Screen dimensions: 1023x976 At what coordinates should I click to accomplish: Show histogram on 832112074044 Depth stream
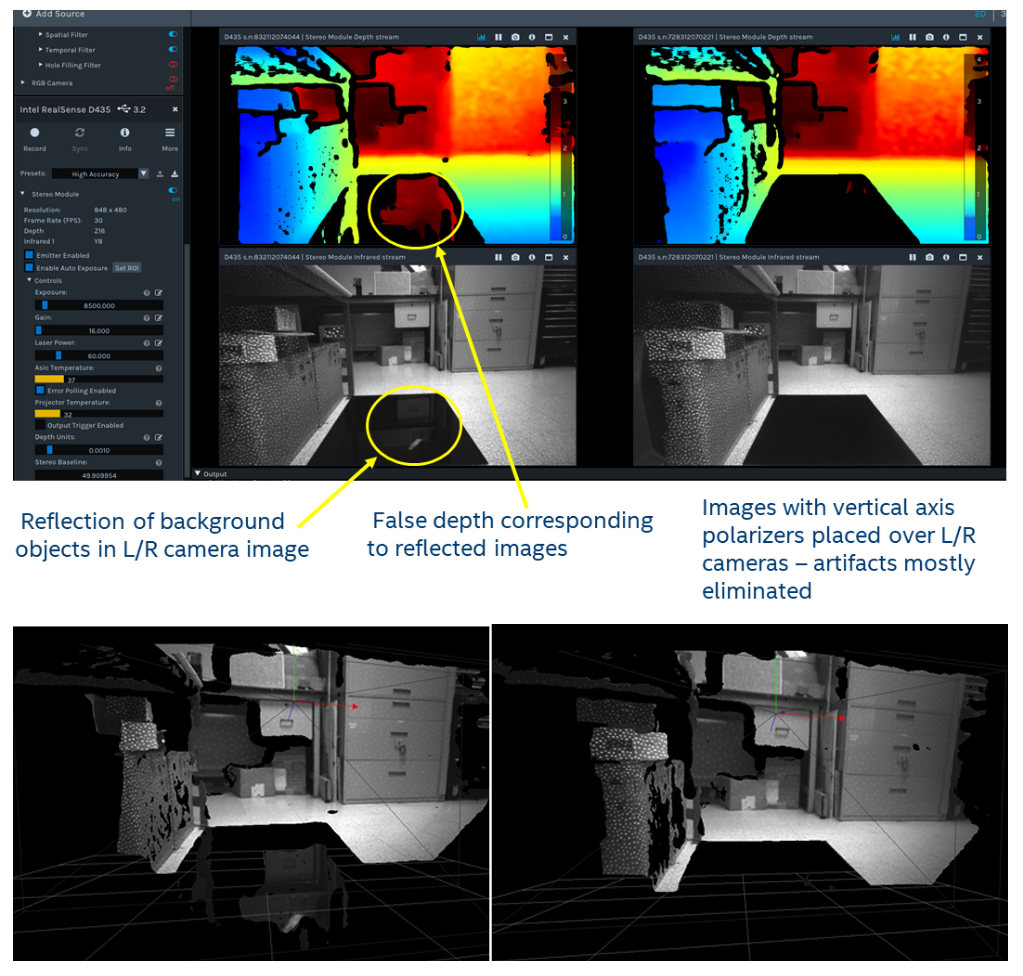[x=481, y=37]
